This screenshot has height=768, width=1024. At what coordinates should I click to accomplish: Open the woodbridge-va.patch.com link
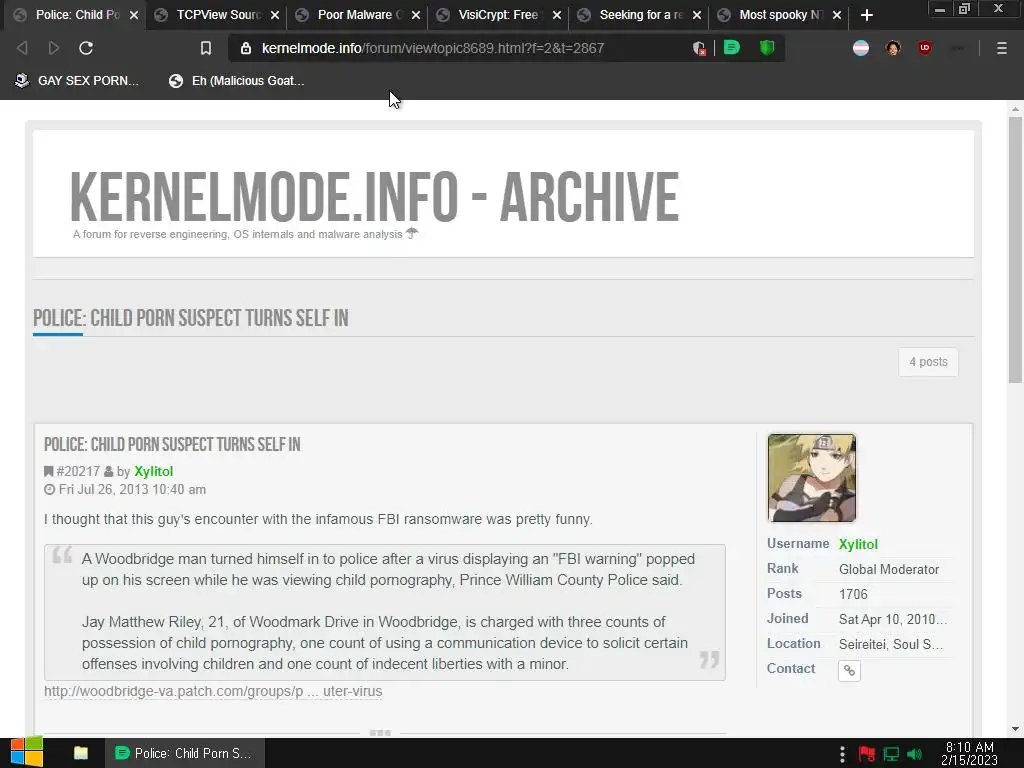pos(213,691)
